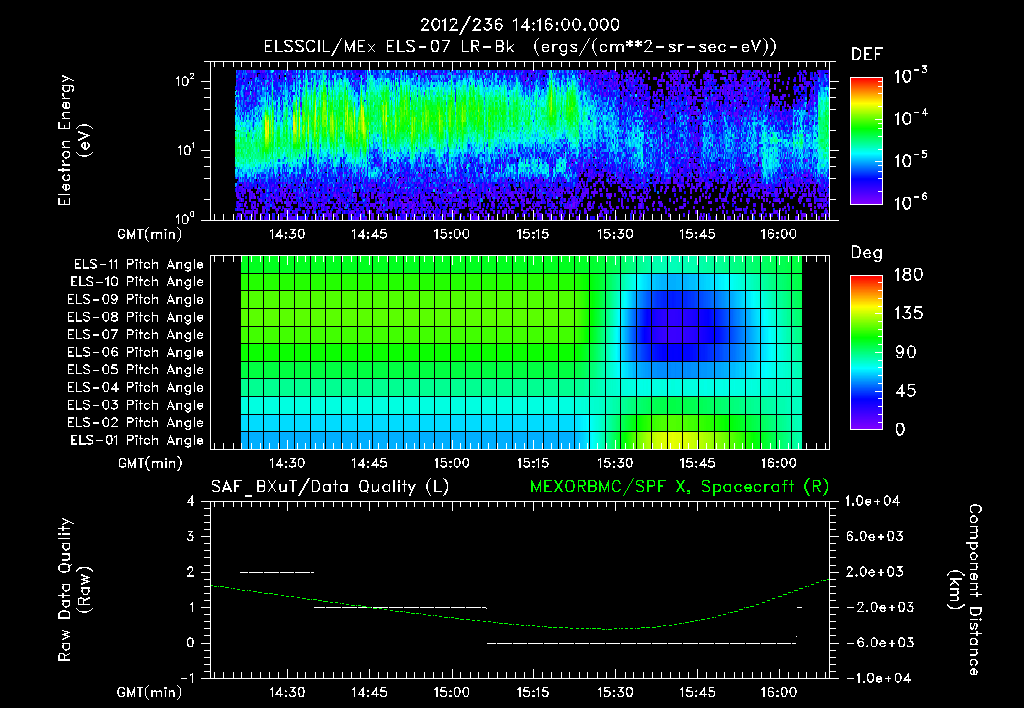Viewport: 1024px width, 708px height.
Task: Select the ELS-08 Pitch Angle row label
Action: (135, 317)
